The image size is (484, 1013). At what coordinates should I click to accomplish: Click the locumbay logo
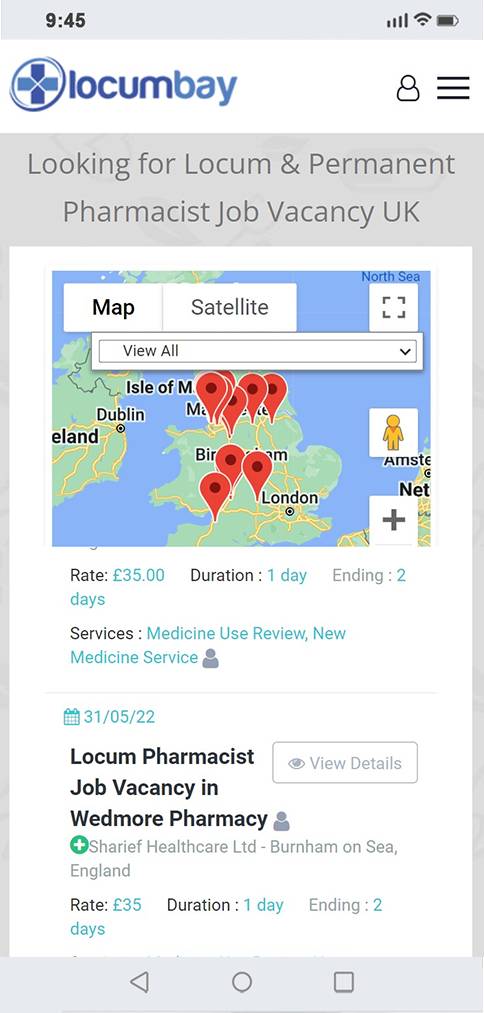click(123, 85)
